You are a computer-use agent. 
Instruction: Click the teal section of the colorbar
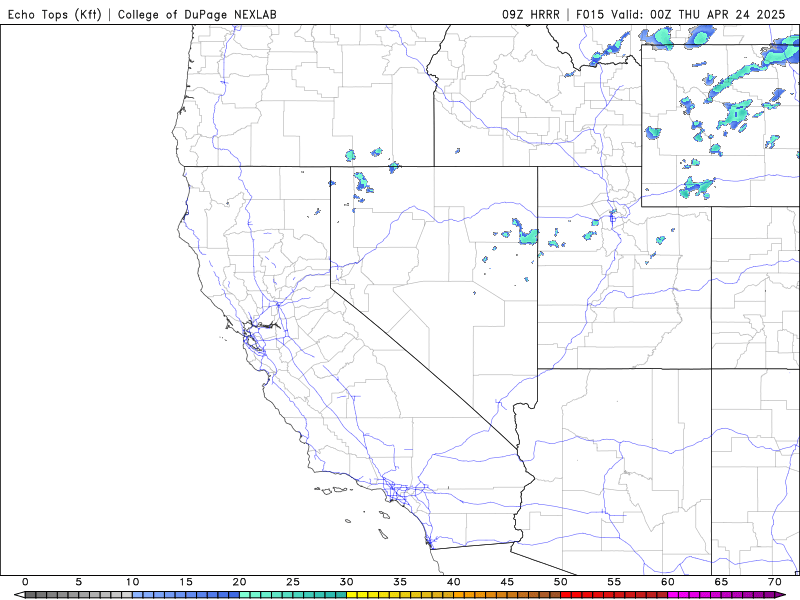click(x=293, y=595)
